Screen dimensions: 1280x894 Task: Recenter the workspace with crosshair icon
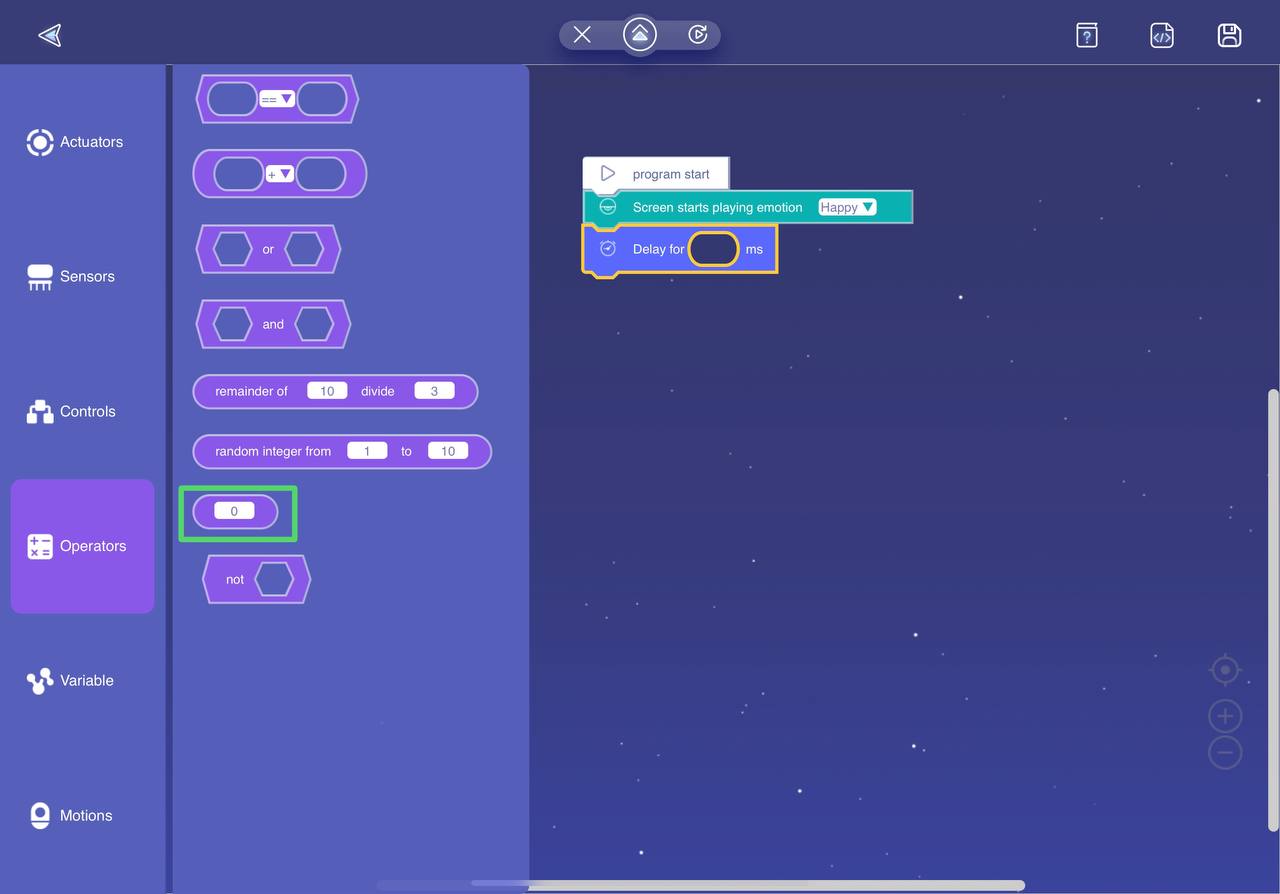[x=1225, y=669]
